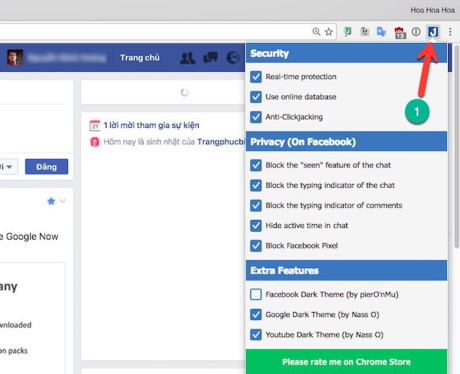Bookmark page with the star icon
Image resolution: width=460 pixels, height=374 pixels.
pyautogui.click(x=329, y=32)
